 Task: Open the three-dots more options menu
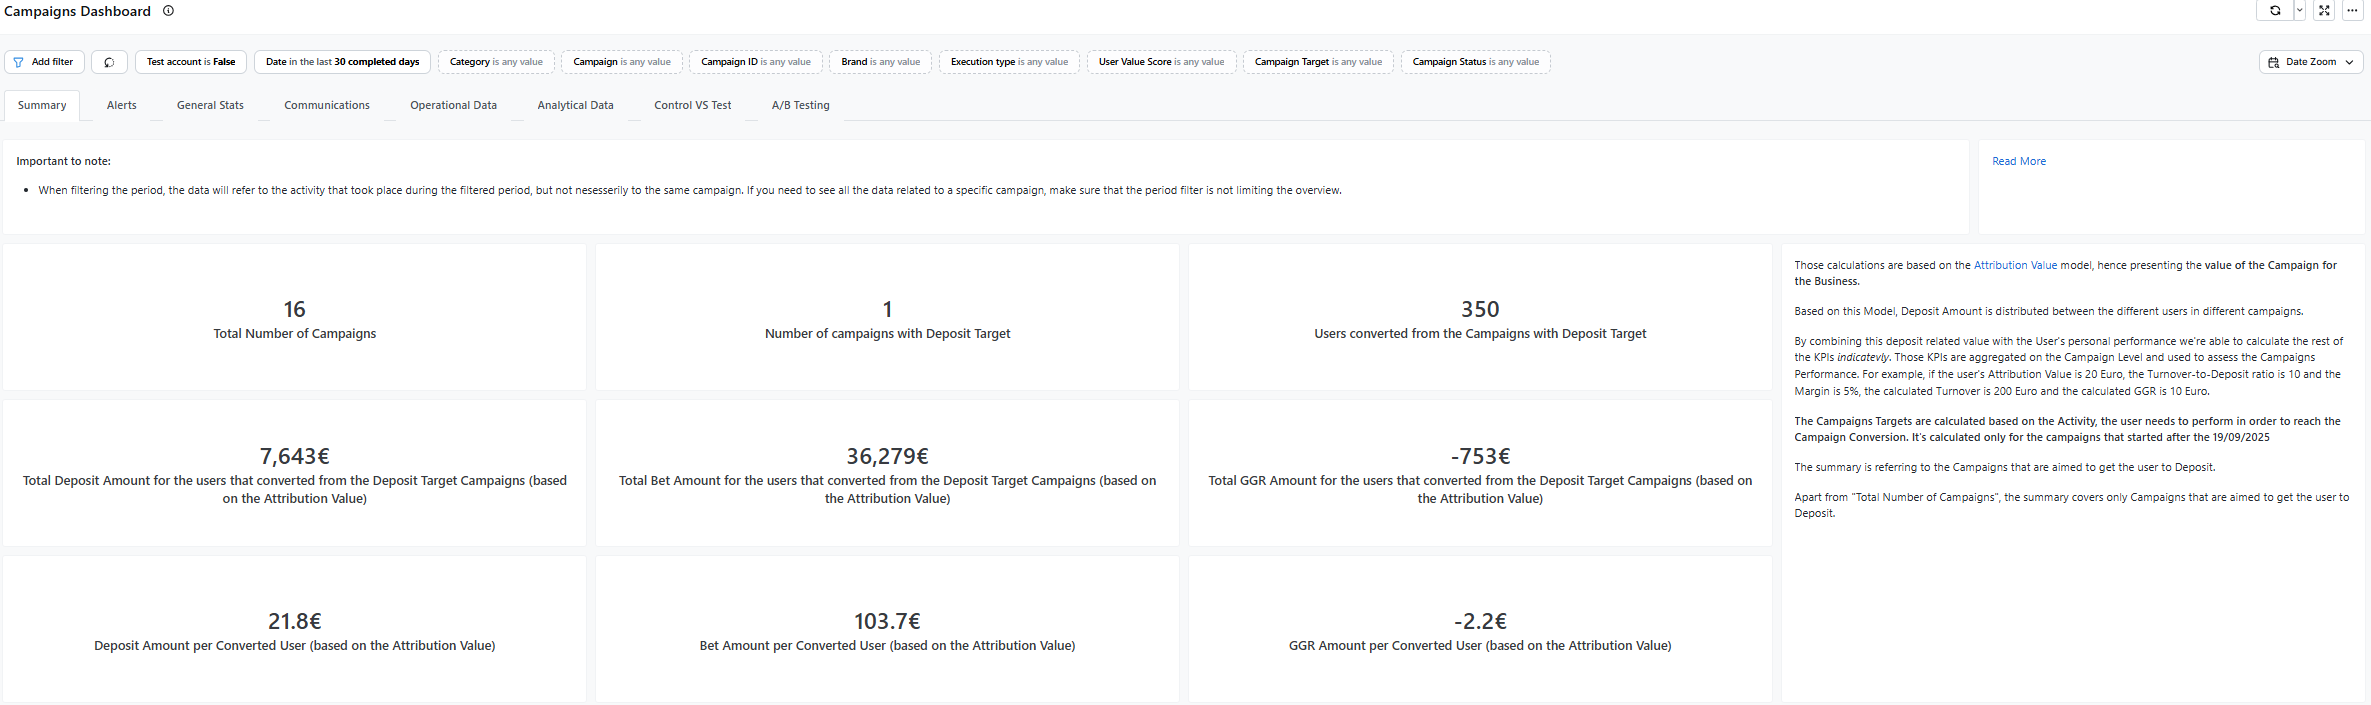tap(2352, 11)
